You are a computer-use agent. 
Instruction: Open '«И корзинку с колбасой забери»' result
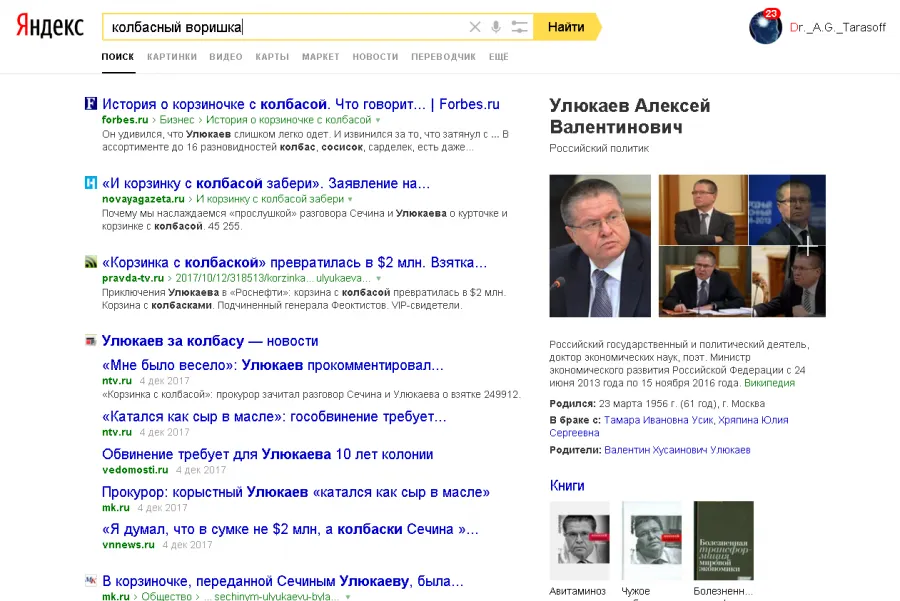pyautogui.click(x=266, y=183)
